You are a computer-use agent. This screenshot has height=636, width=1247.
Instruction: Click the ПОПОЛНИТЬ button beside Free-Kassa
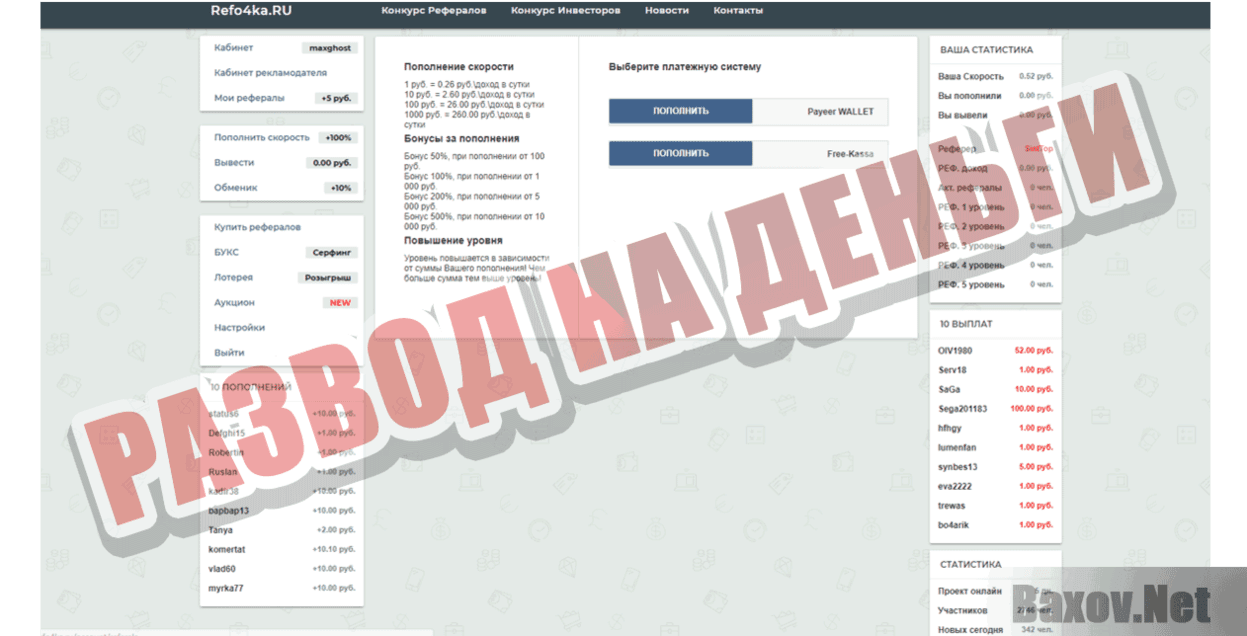pyautogui.click(x=681, y=153)
